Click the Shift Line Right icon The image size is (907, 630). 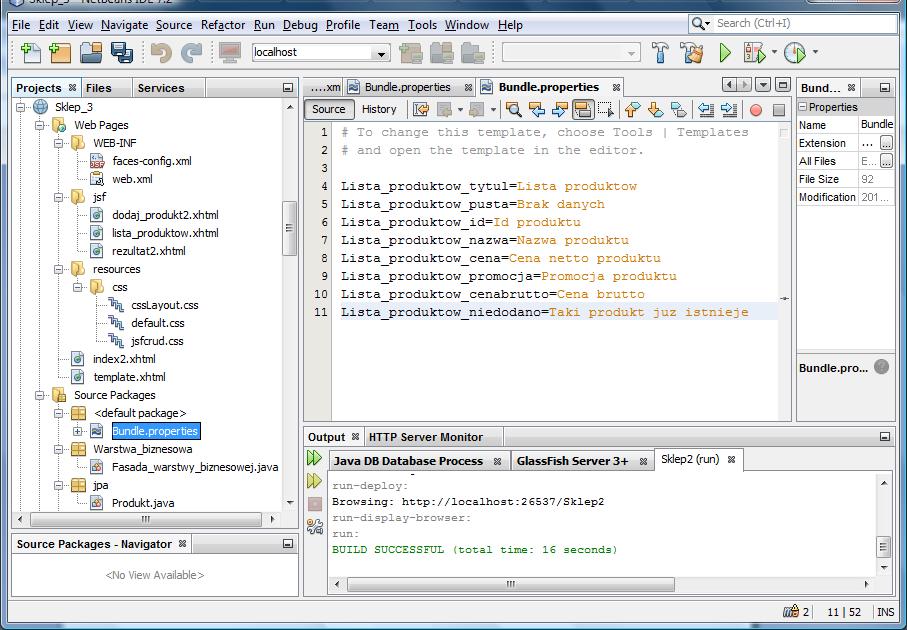tap(729, 109)
